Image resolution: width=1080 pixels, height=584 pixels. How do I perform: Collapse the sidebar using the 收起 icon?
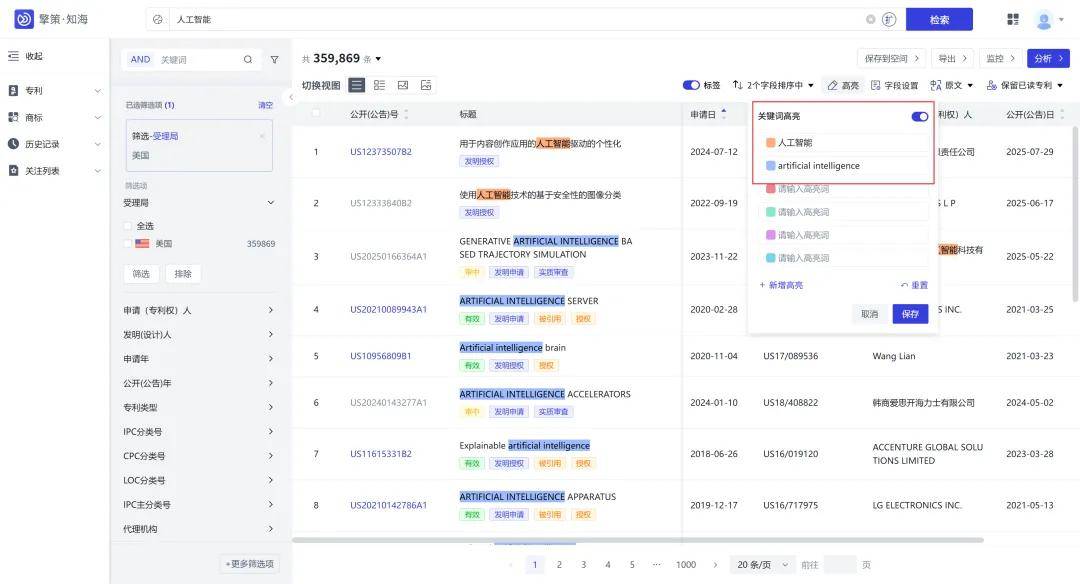[x=13, y=58]
